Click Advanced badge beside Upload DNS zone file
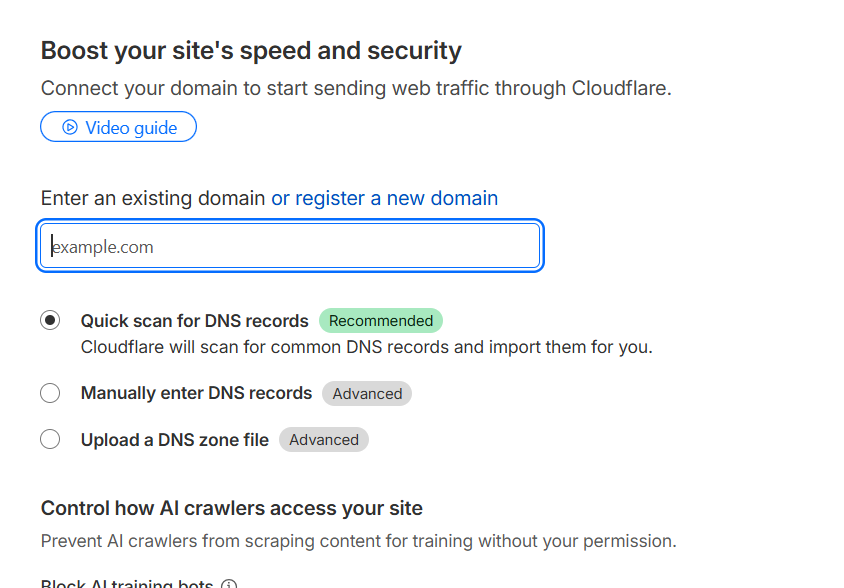 pos(324,439)
